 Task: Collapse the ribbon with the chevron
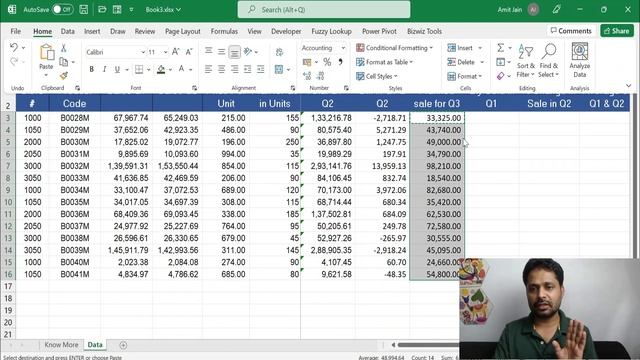point(629,86)
